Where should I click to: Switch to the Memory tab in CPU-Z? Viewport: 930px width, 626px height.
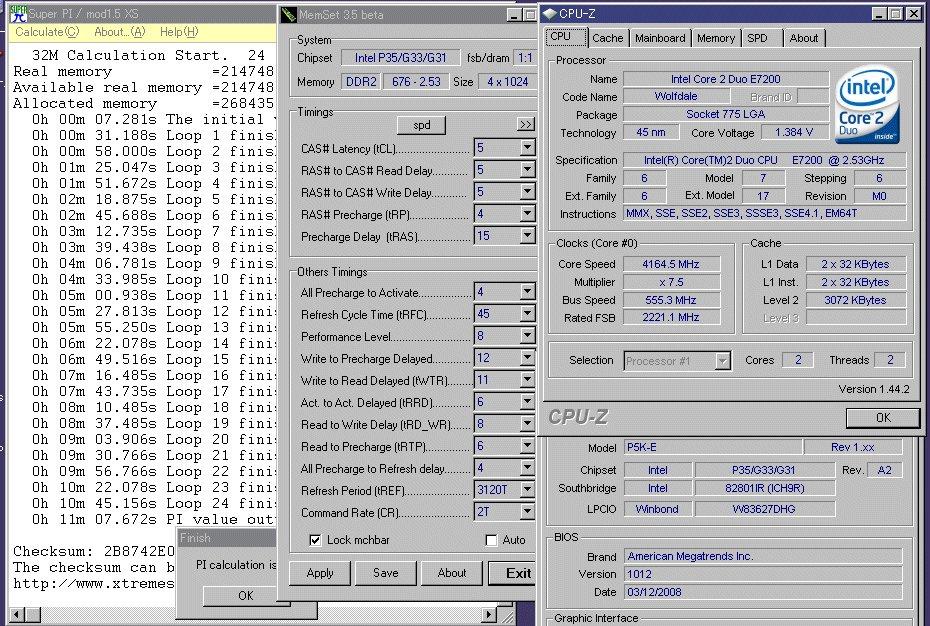pyautogui.click(x=715, y=38)
